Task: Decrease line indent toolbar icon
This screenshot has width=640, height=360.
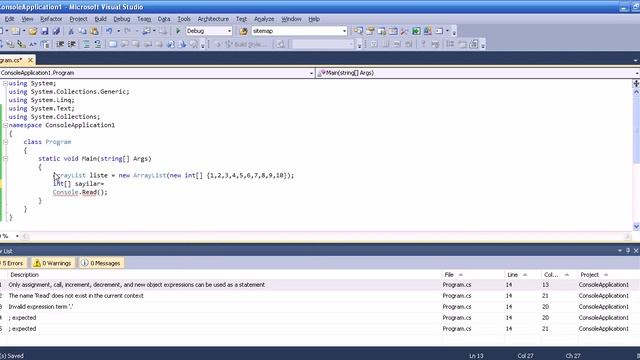Action: (x=60, y=44)
